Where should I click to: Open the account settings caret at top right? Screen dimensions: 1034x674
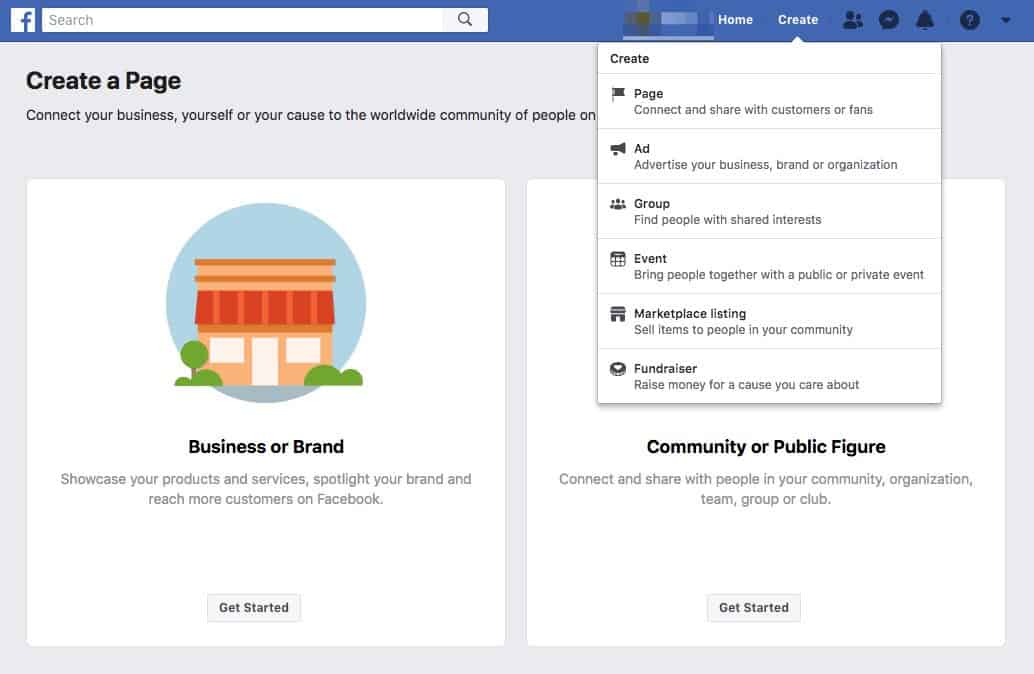(x=1007, y=19)
